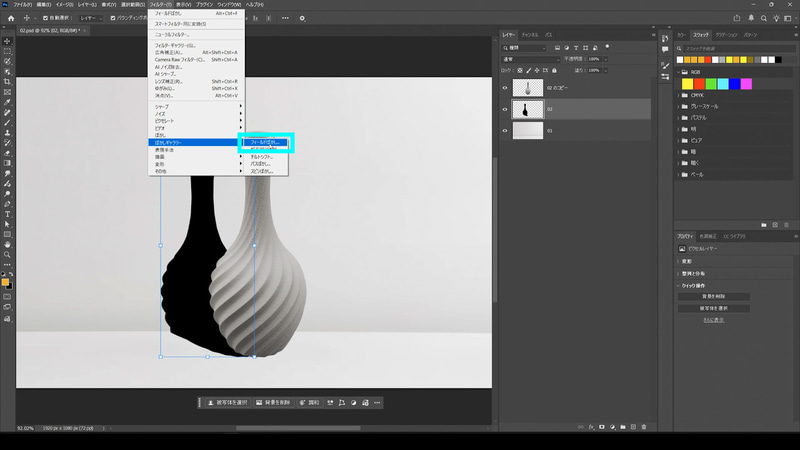The image size is (800, 450).
Task: Click the layer style fx icon
Action: point(591,427)
